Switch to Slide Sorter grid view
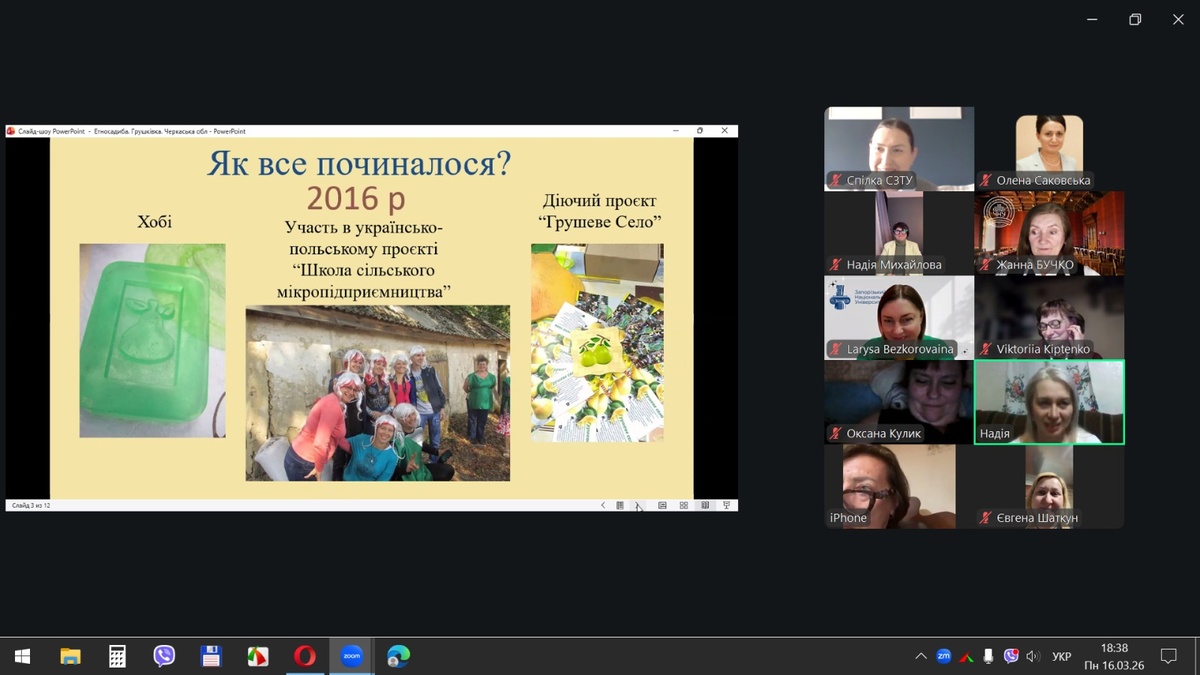Screen dimensions: 1200x675 coord(684,506)
